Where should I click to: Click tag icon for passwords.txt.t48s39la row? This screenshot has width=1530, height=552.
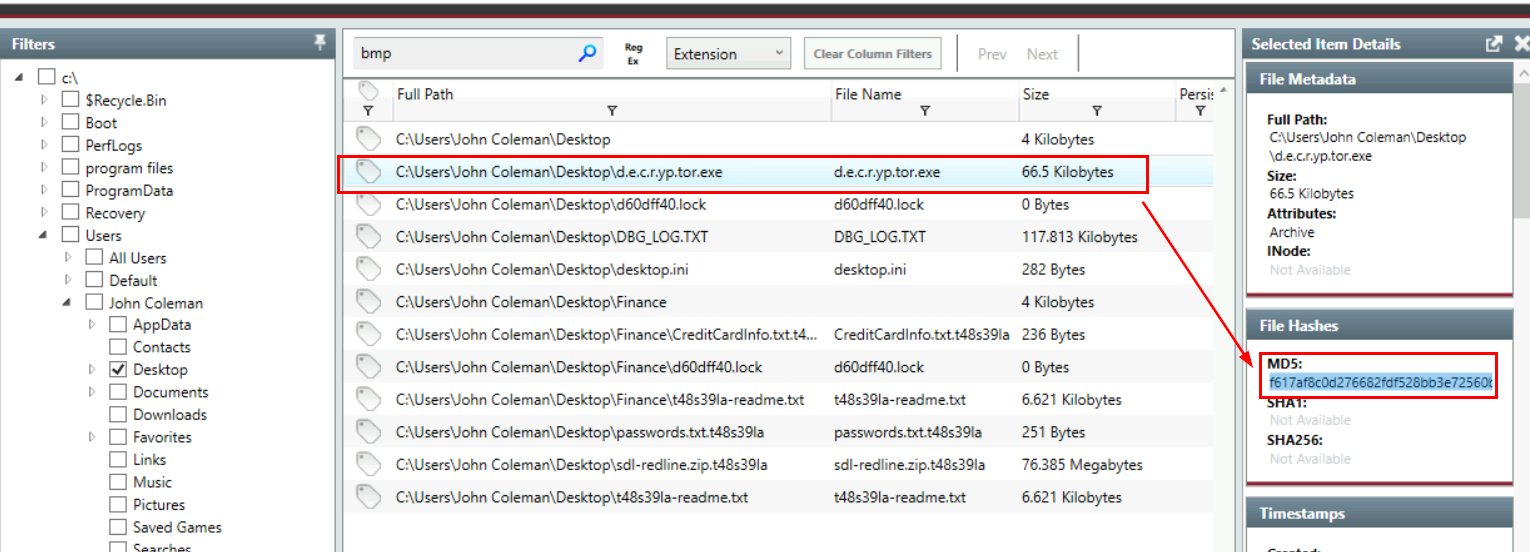[369, 432]
